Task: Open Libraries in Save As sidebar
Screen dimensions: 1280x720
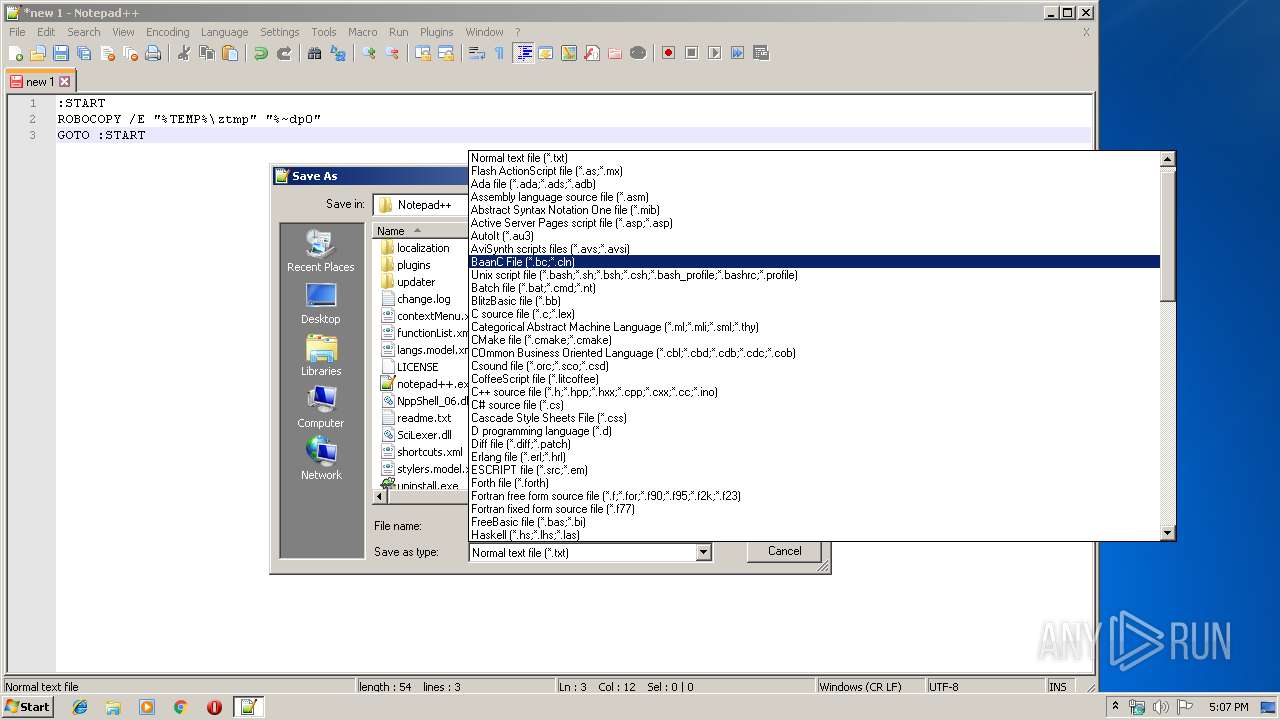Action: click(321, 356)
